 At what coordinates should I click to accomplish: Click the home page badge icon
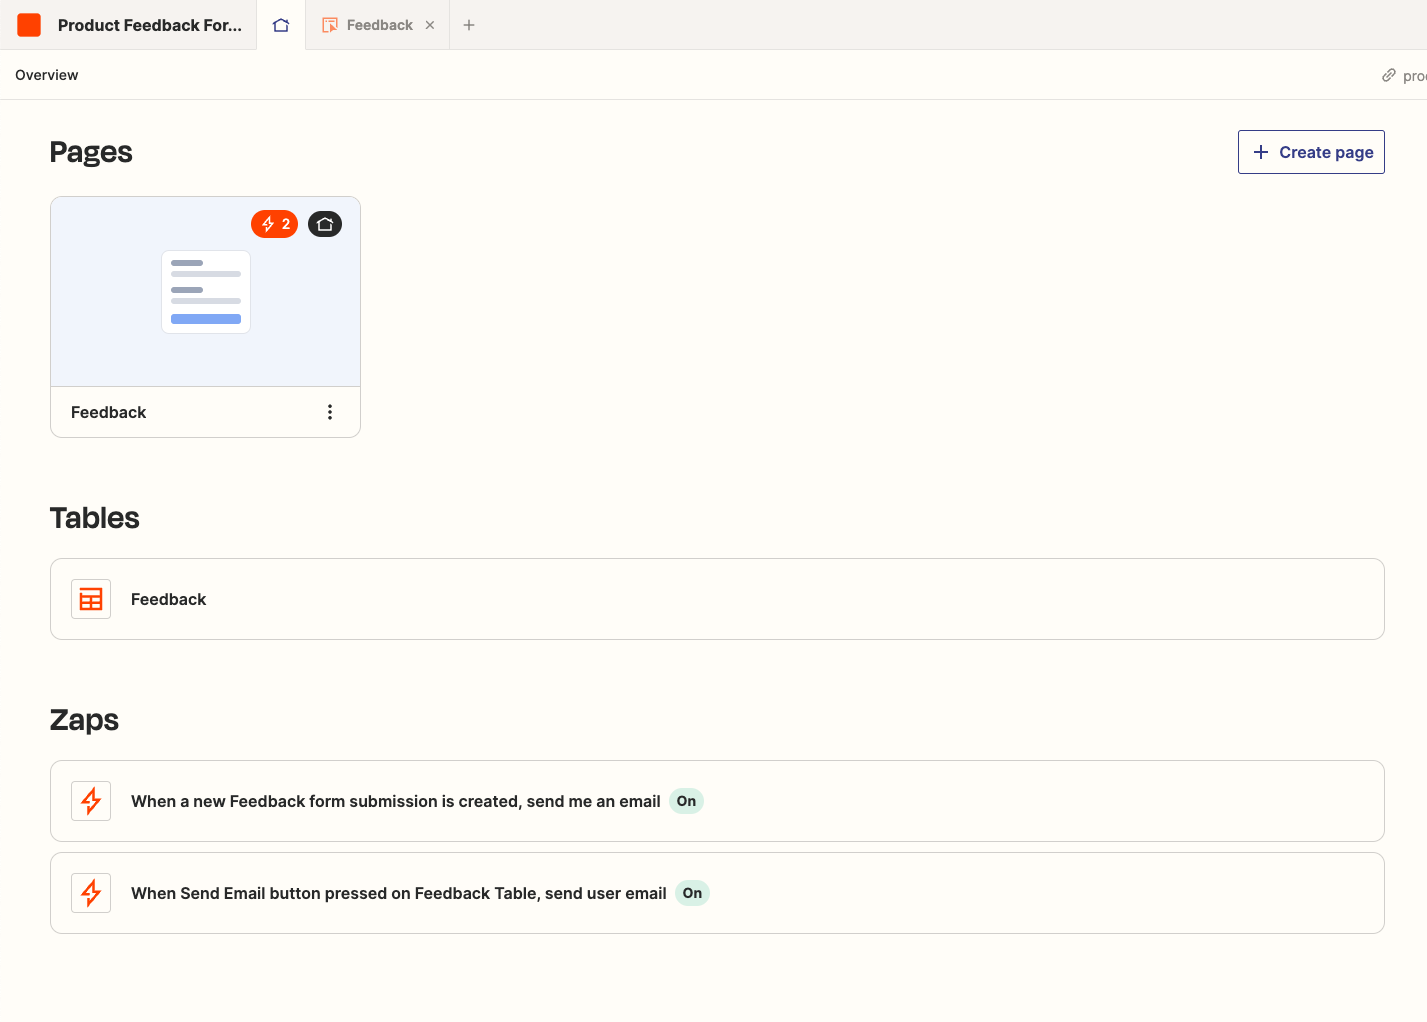click(325, 224)
